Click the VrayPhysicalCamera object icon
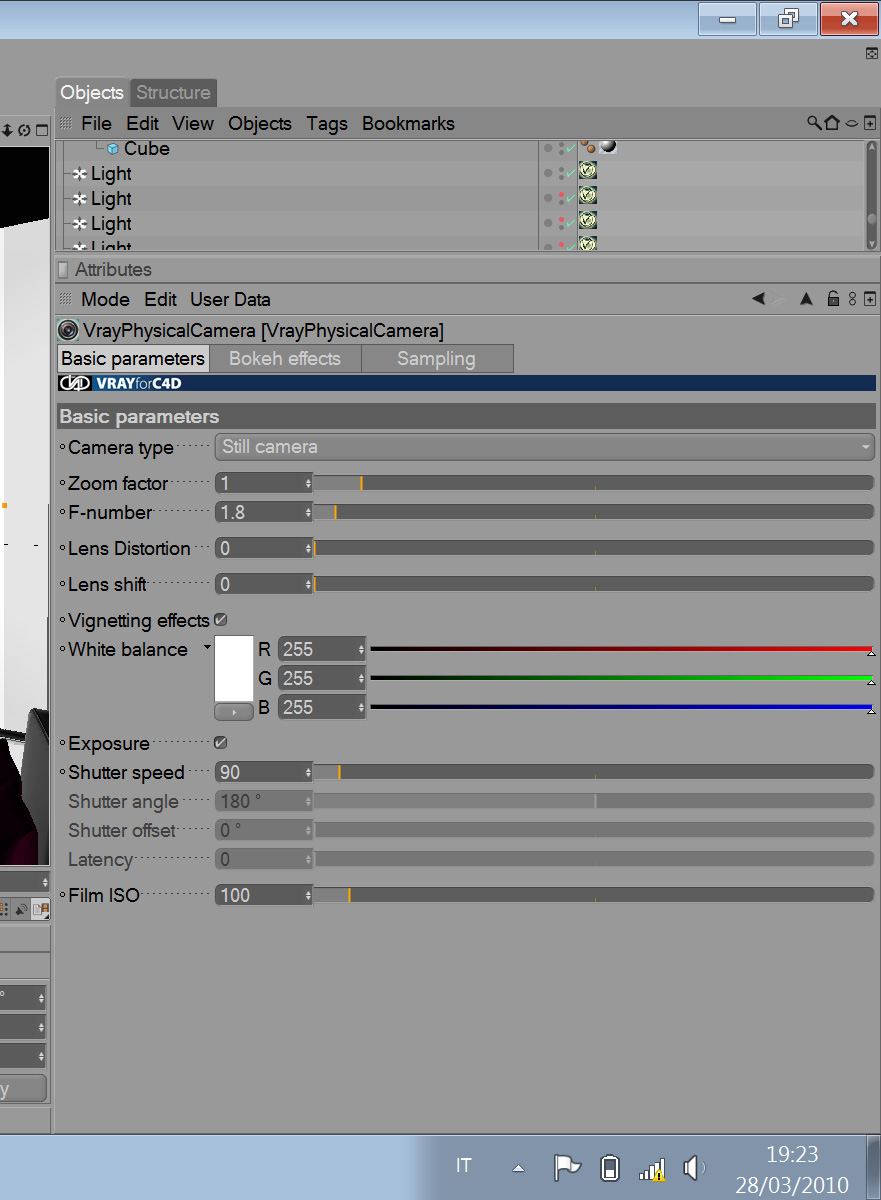The height and width of the screenshot is (1200, 881). pos(68,331)
